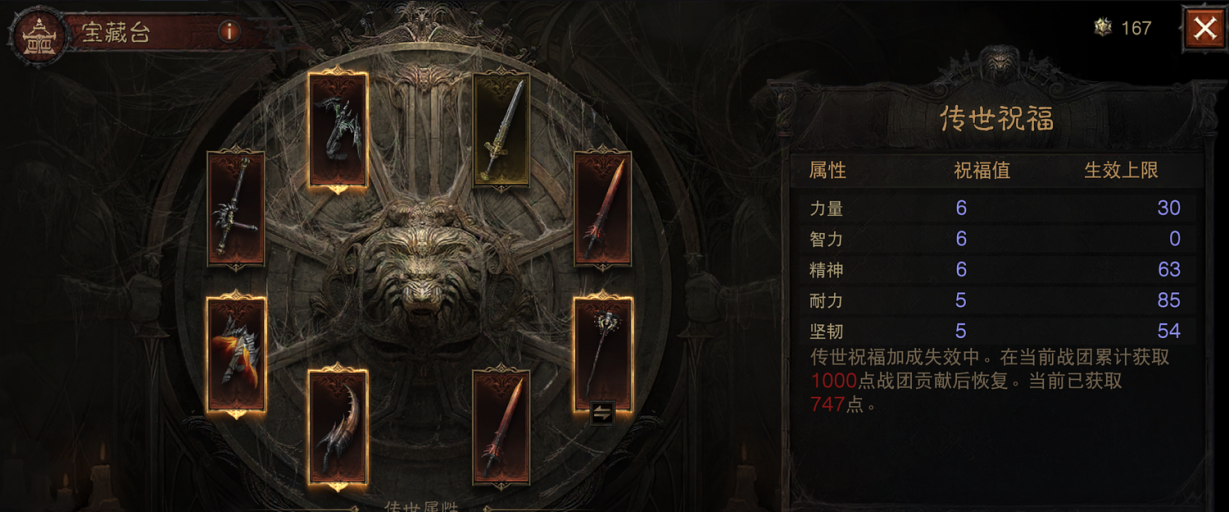
Task: Close the treasure panel with the X button
Action: 1204,29
